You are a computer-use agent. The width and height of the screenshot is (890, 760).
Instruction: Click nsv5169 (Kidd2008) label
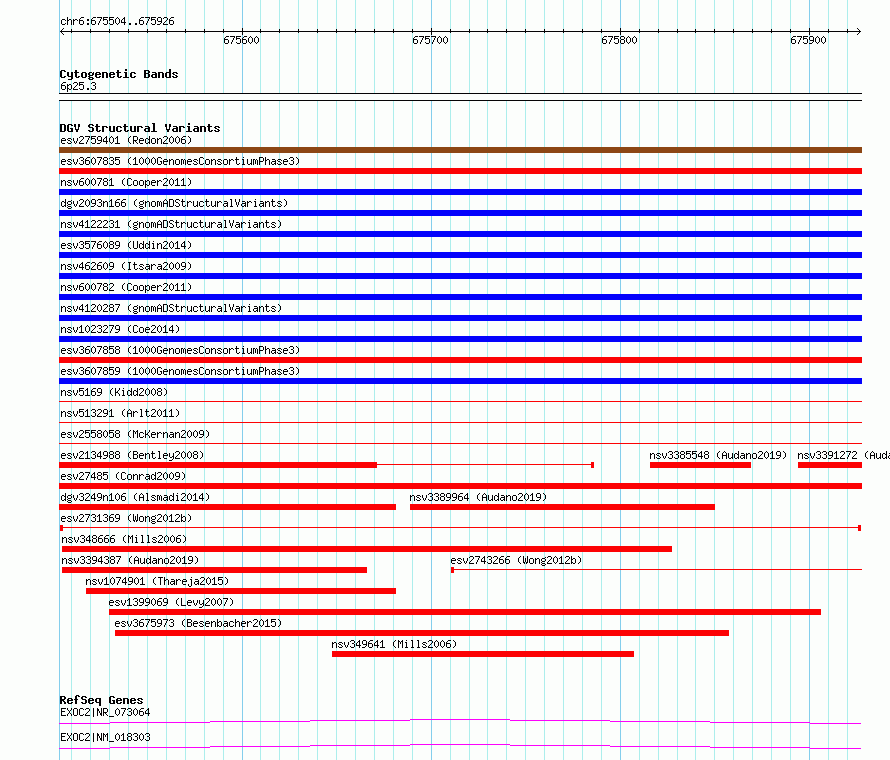114,392
